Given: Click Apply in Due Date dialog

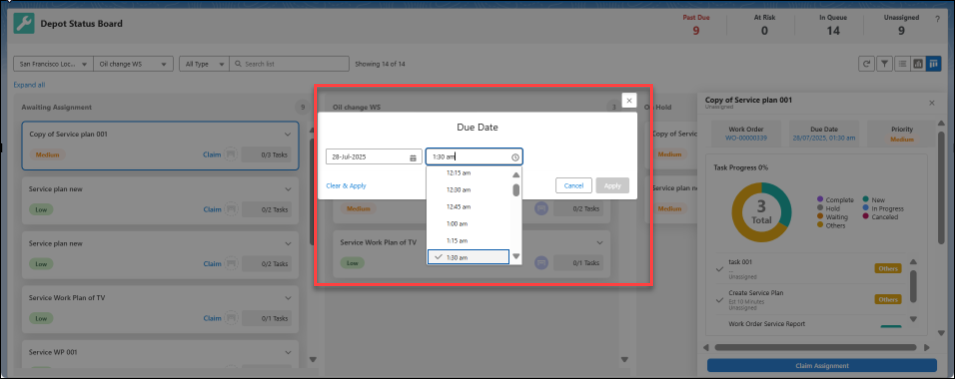Looking at the screenshot, I should (x=613, y=185).
